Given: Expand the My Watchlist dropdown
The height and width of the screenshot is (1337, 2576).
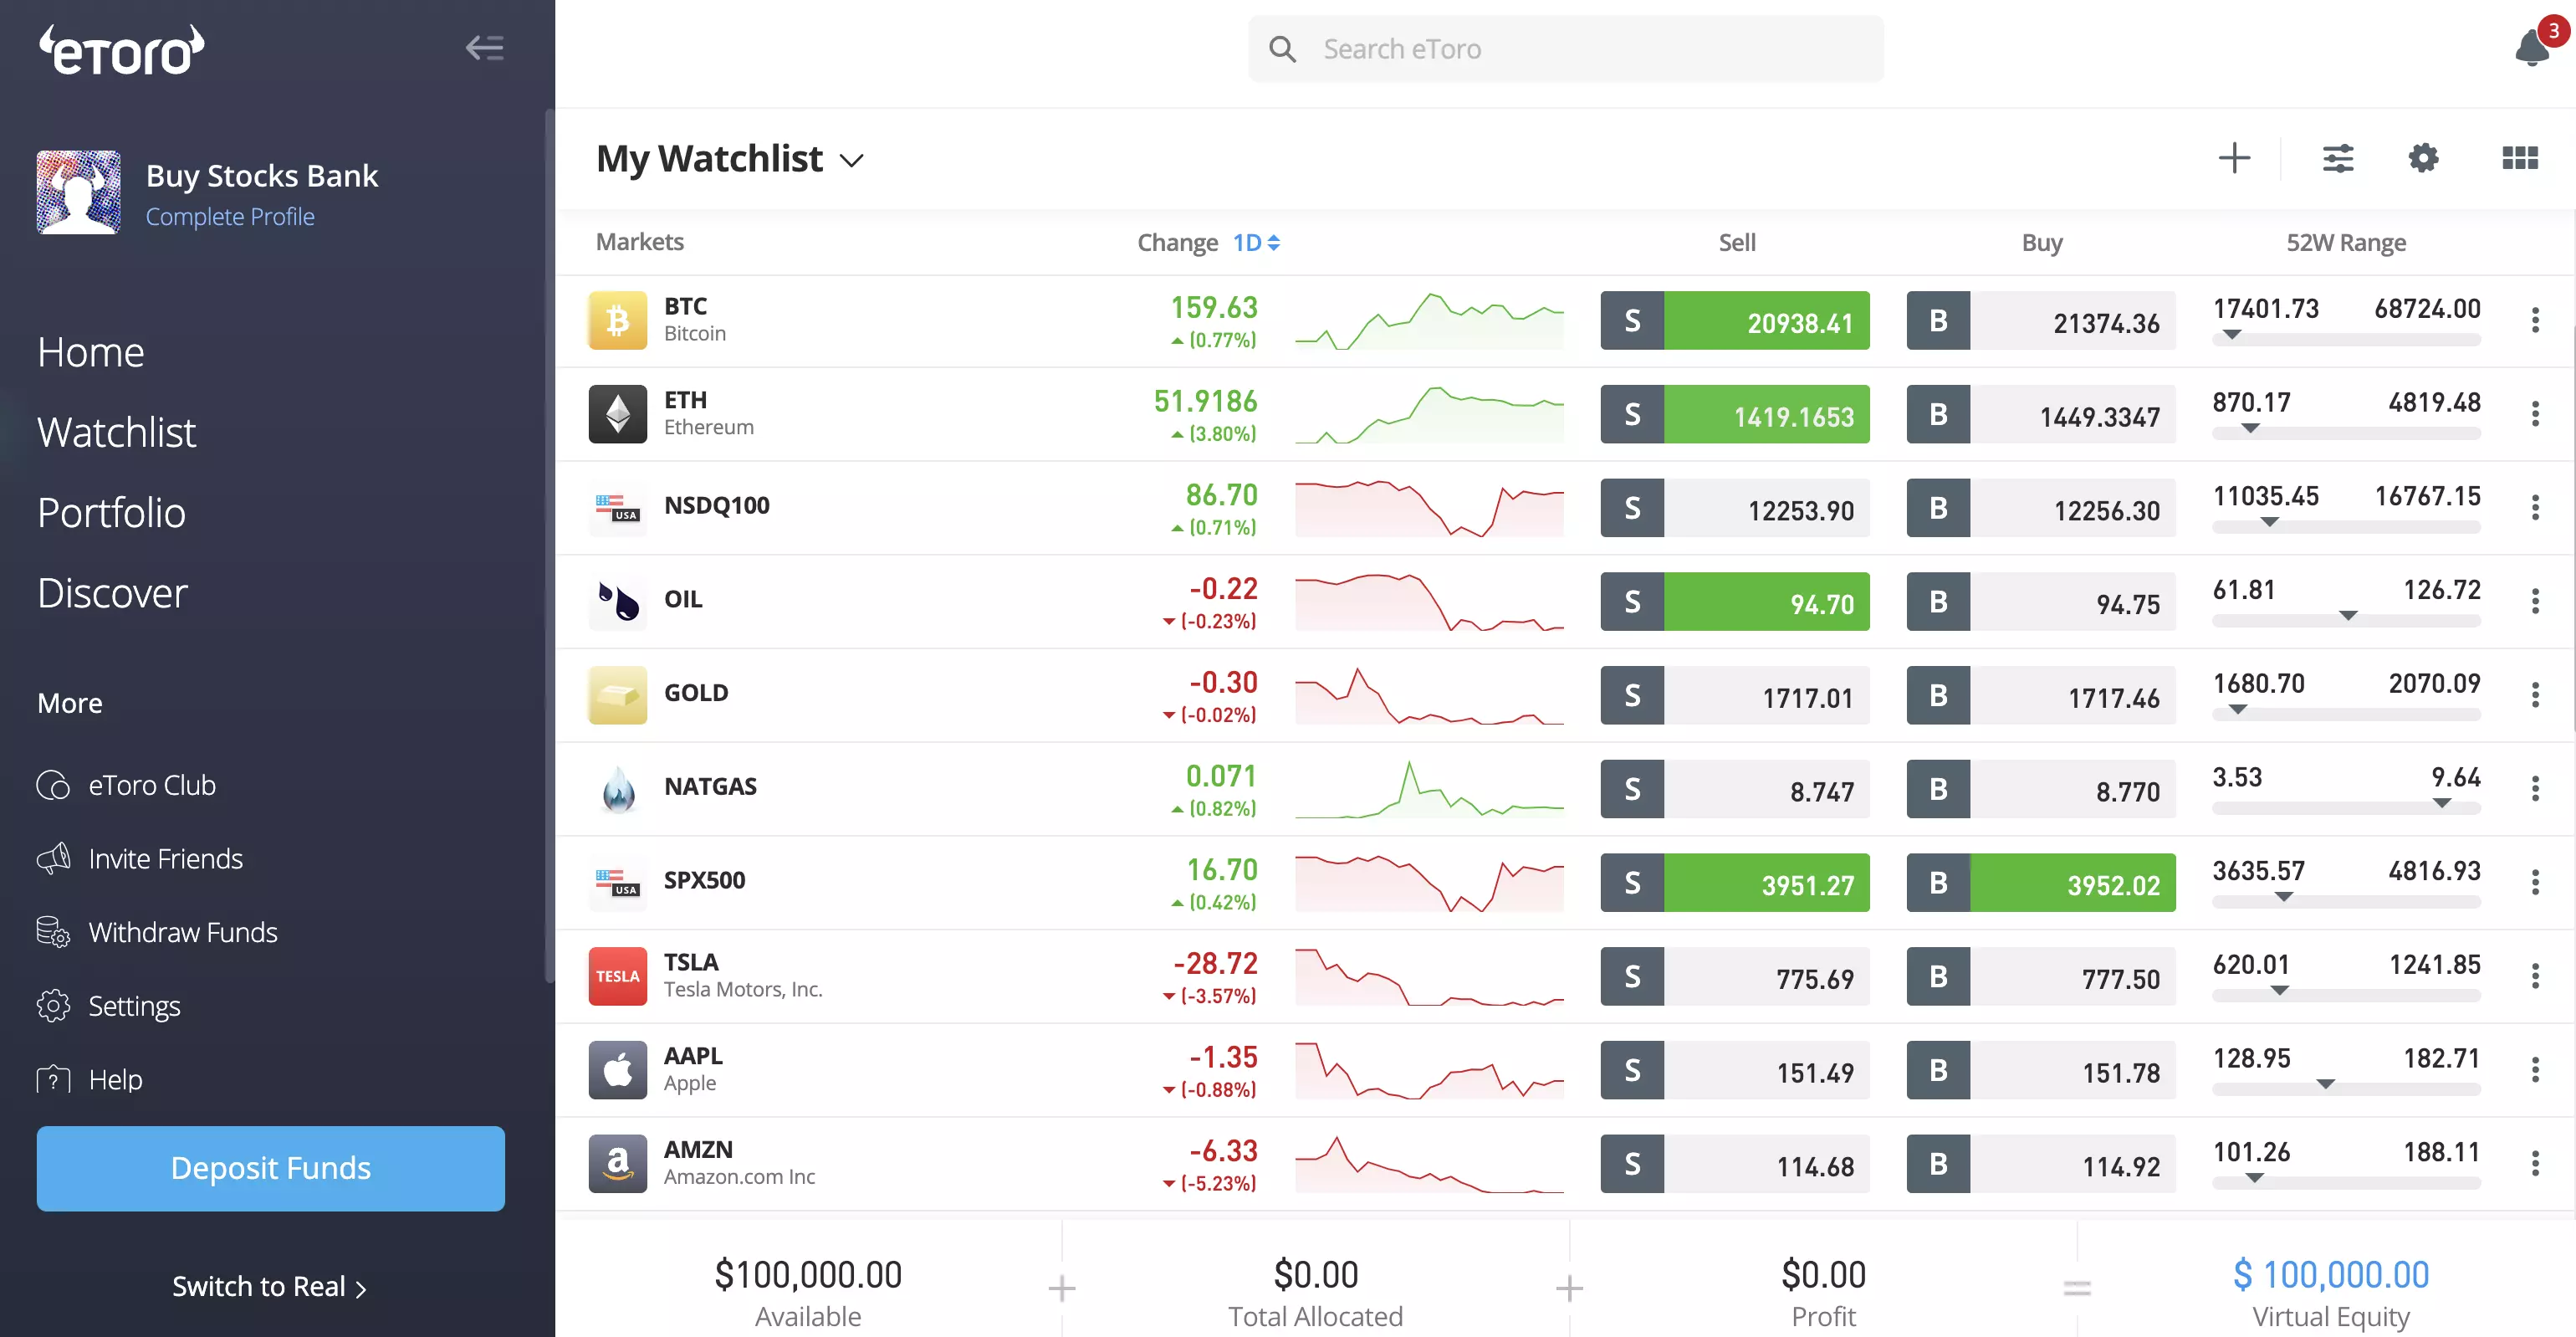Looking at the screenshot, I should coord(851,160).
